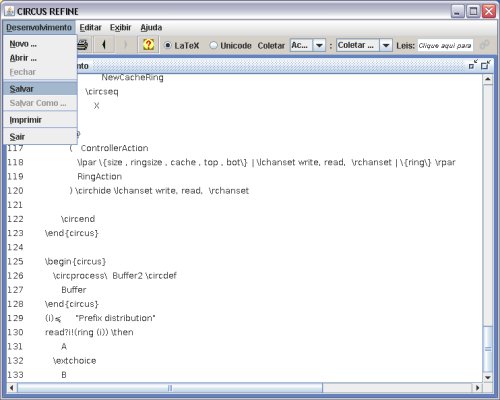The height and width of the screenshot is (400, 500).
Task: Click '"Prefix distribution"' on line 129
Action: [x=115, y=318]
